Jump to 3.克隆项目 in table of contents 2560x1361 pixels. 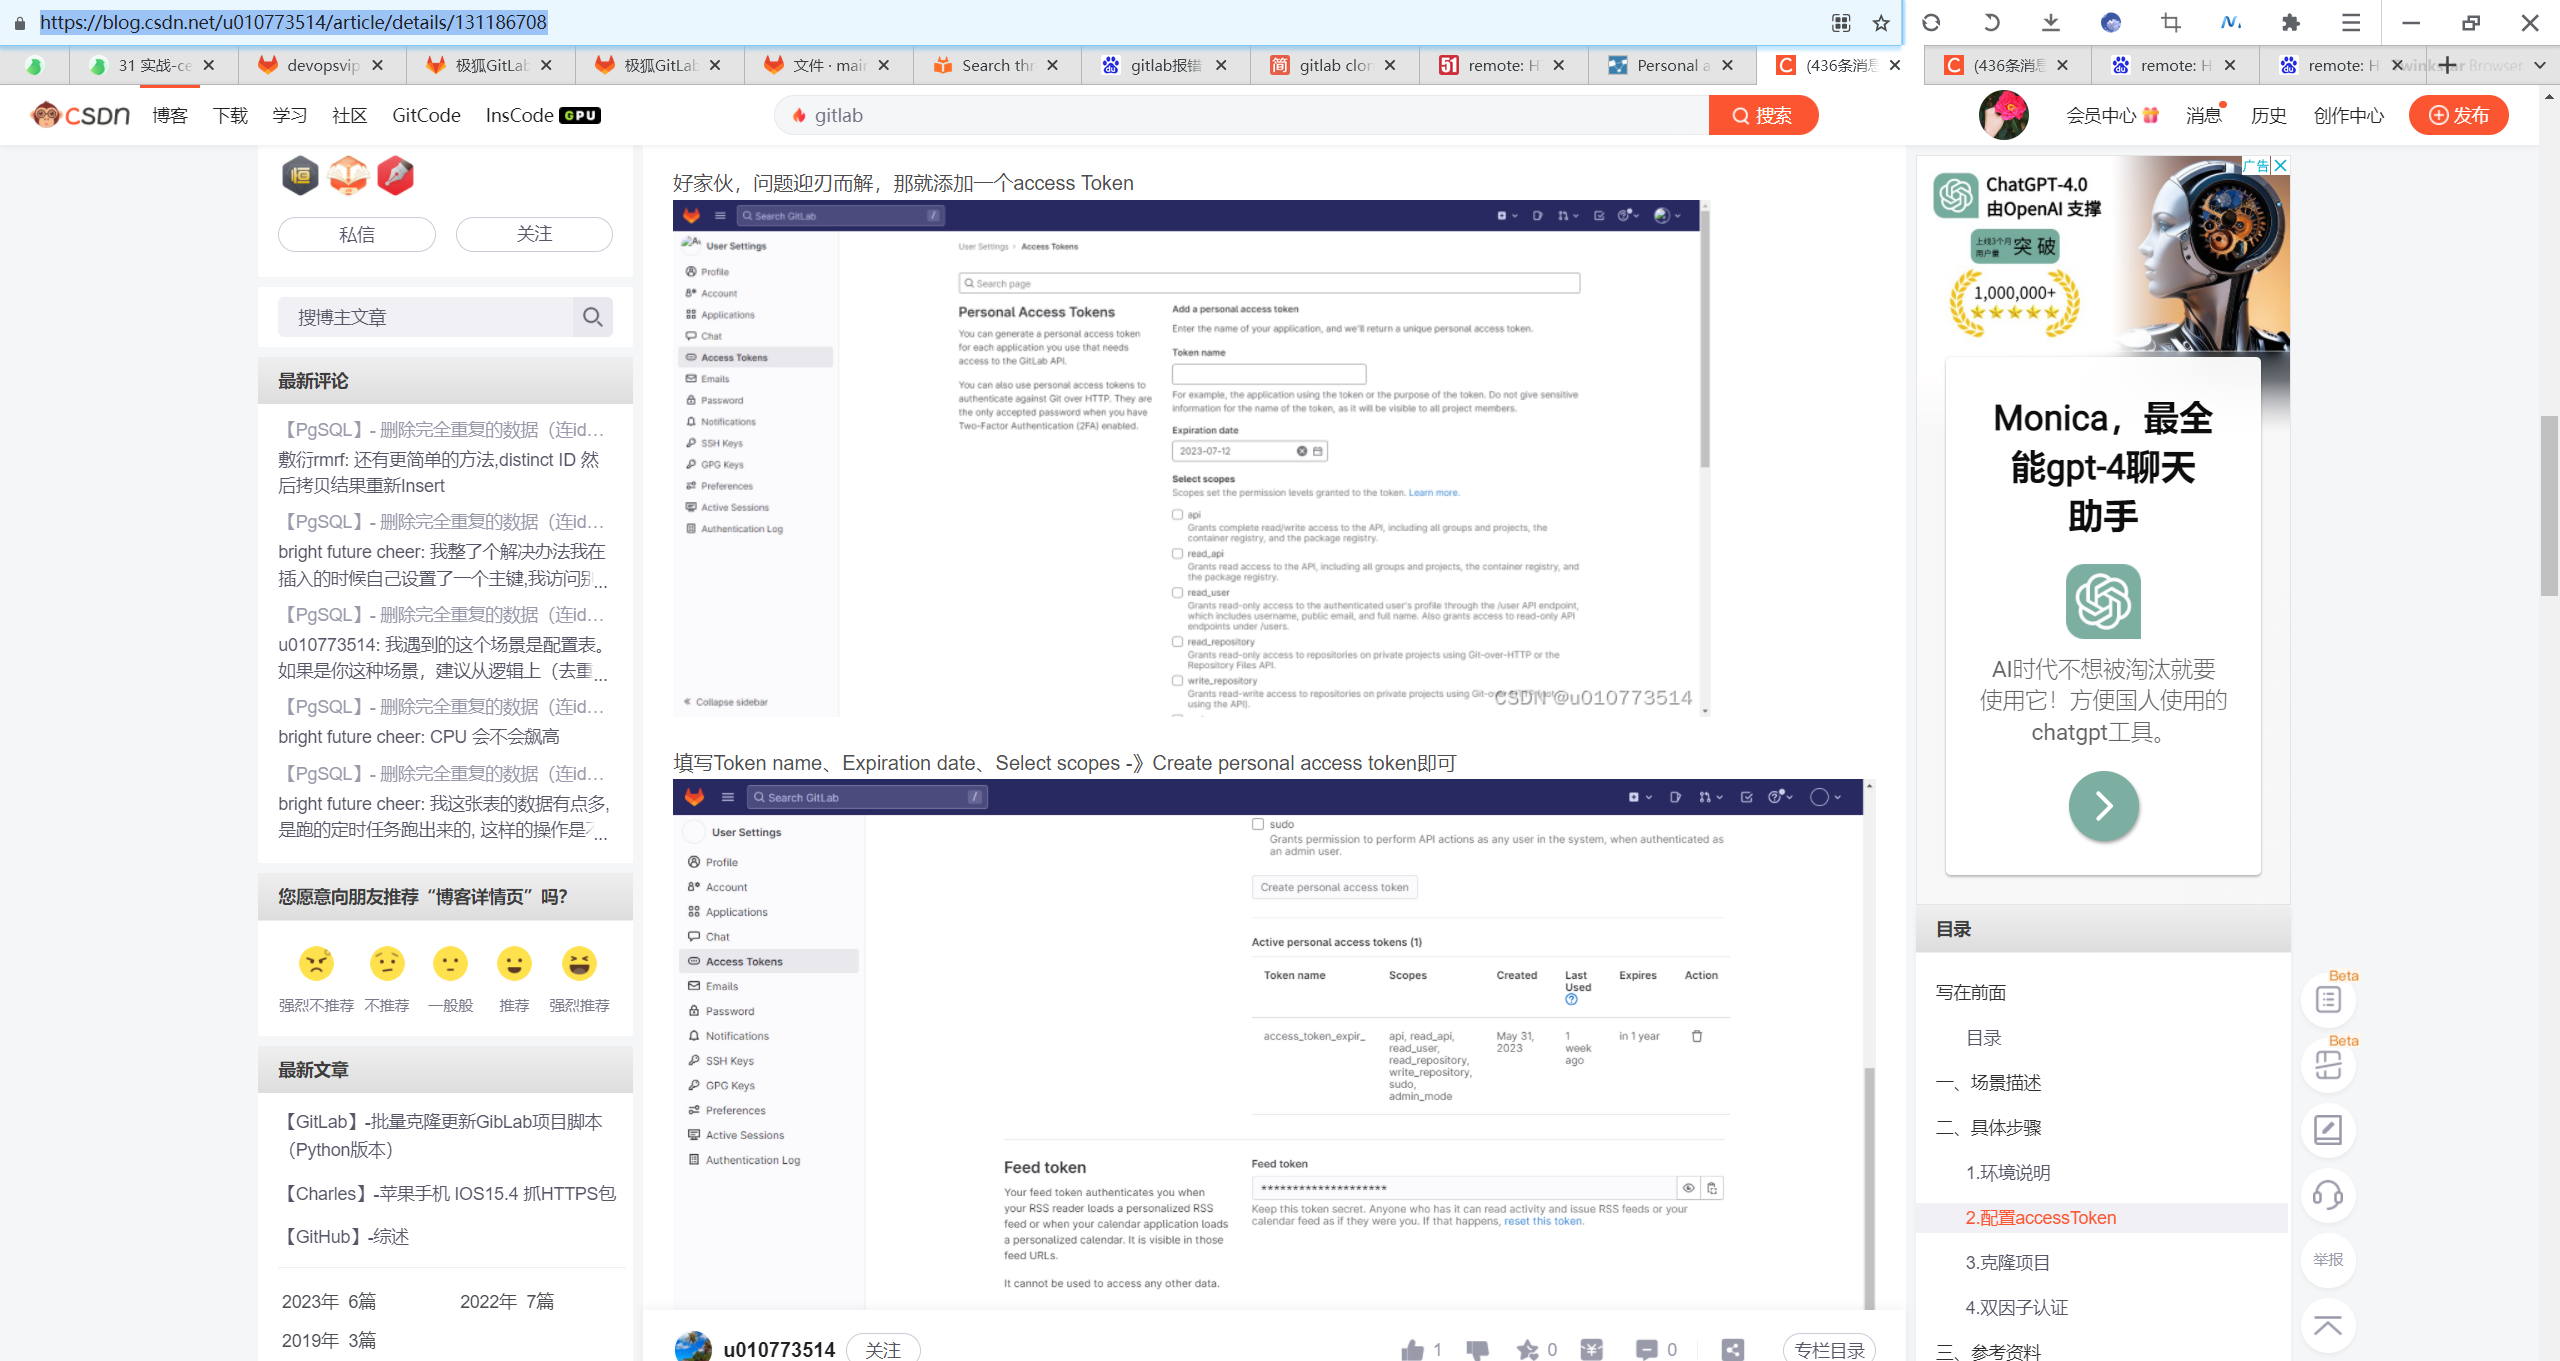2007,1262
